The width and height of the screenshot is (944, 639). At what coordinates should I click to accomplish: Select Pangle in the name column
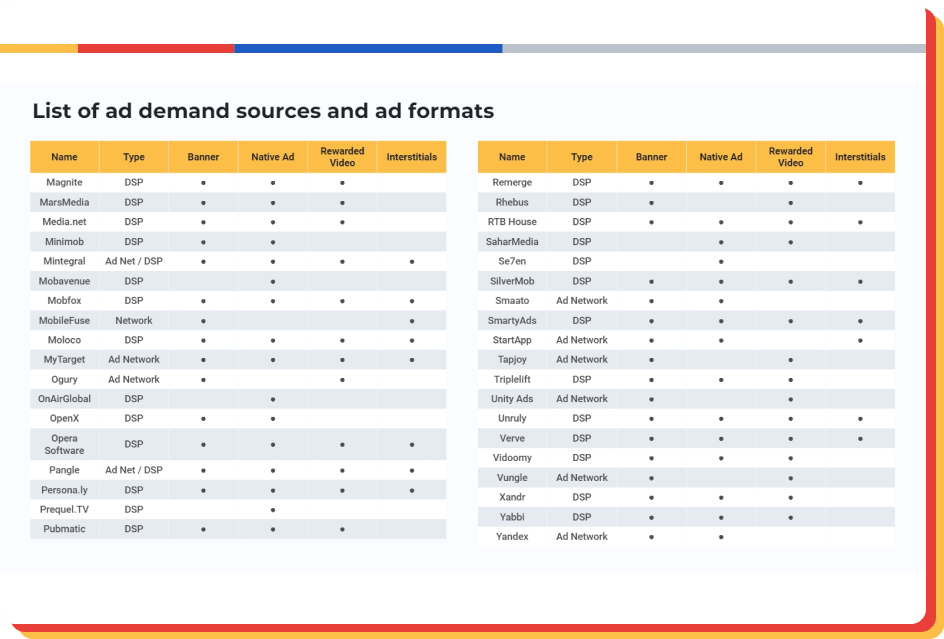coord(64,470)
